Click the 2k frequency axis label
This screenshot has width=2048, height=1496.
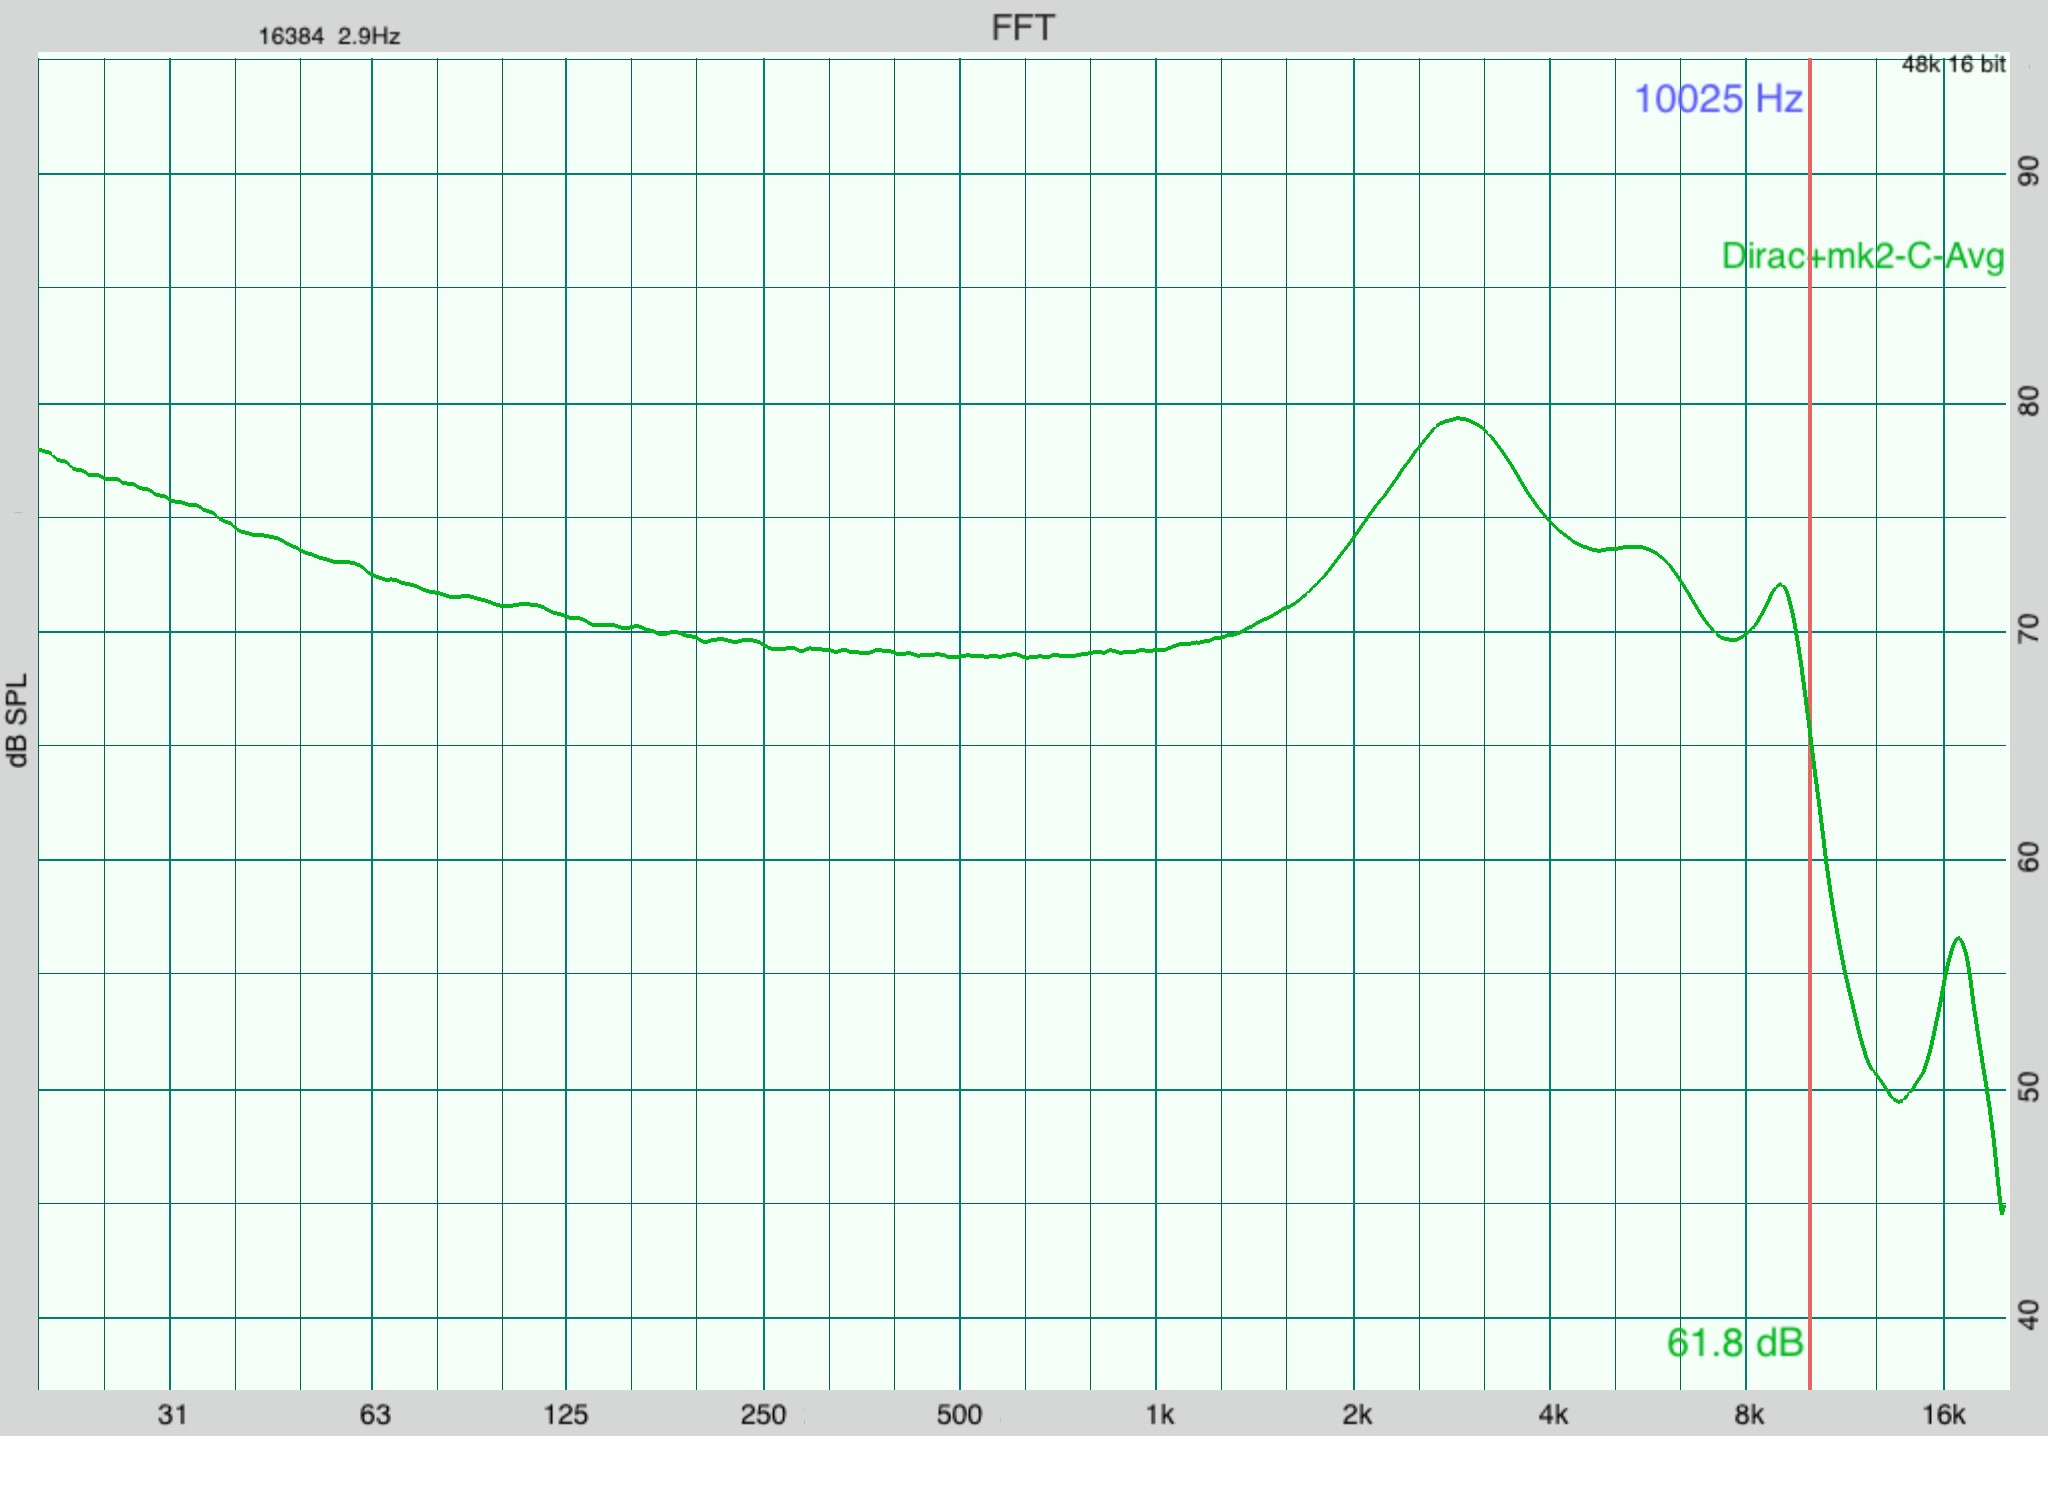[1357, 1415]
